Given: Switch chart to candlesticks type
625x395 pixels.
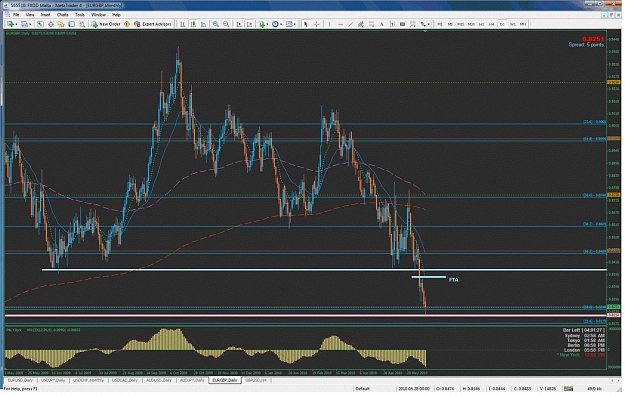Looking at the screenshot, I should tap(193, 24).
